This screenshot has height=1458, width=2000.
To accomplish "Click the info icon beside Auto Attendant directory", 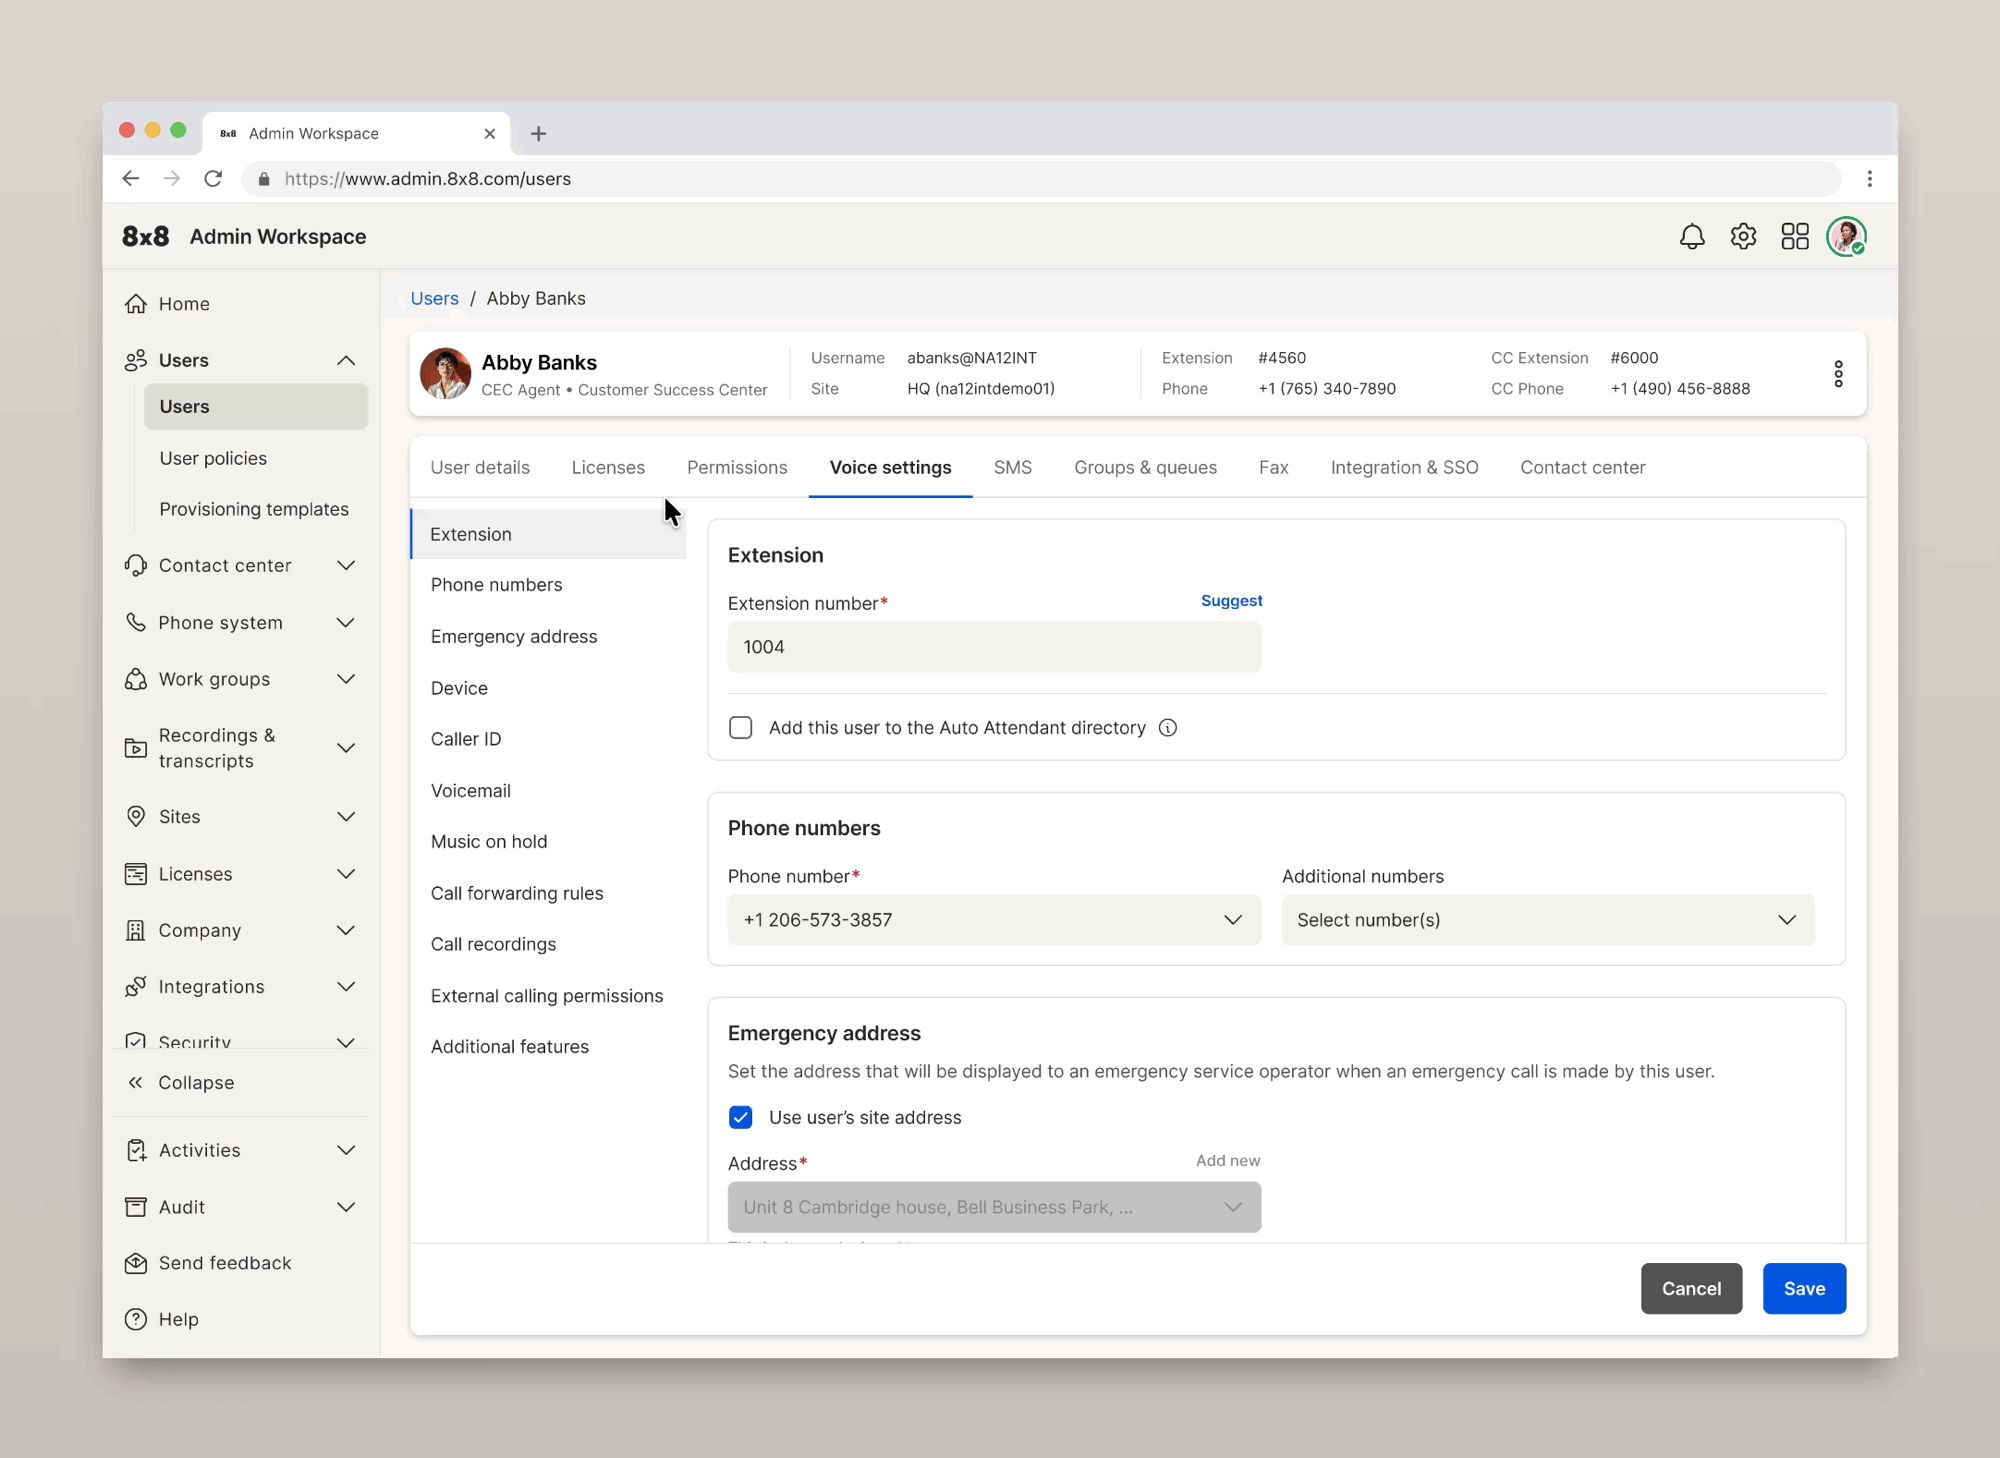I will [1168, 728].
